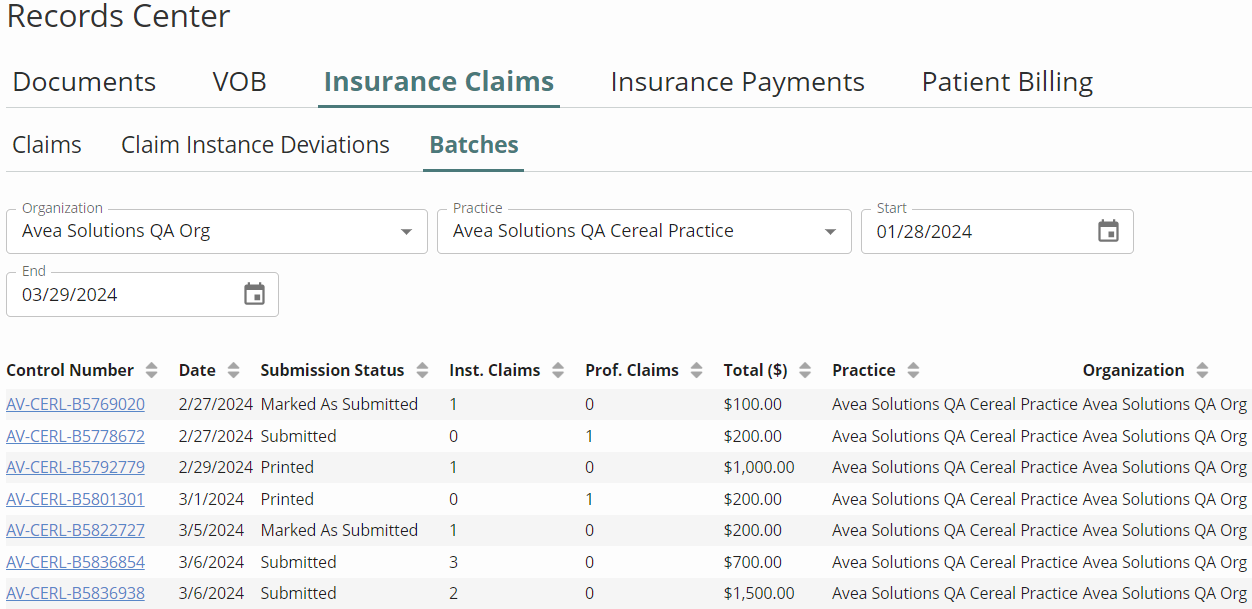The height and width of the screenshot is (609, 1252).
Task: Sort by Inst. Claims column arrows
Action: 558,370
